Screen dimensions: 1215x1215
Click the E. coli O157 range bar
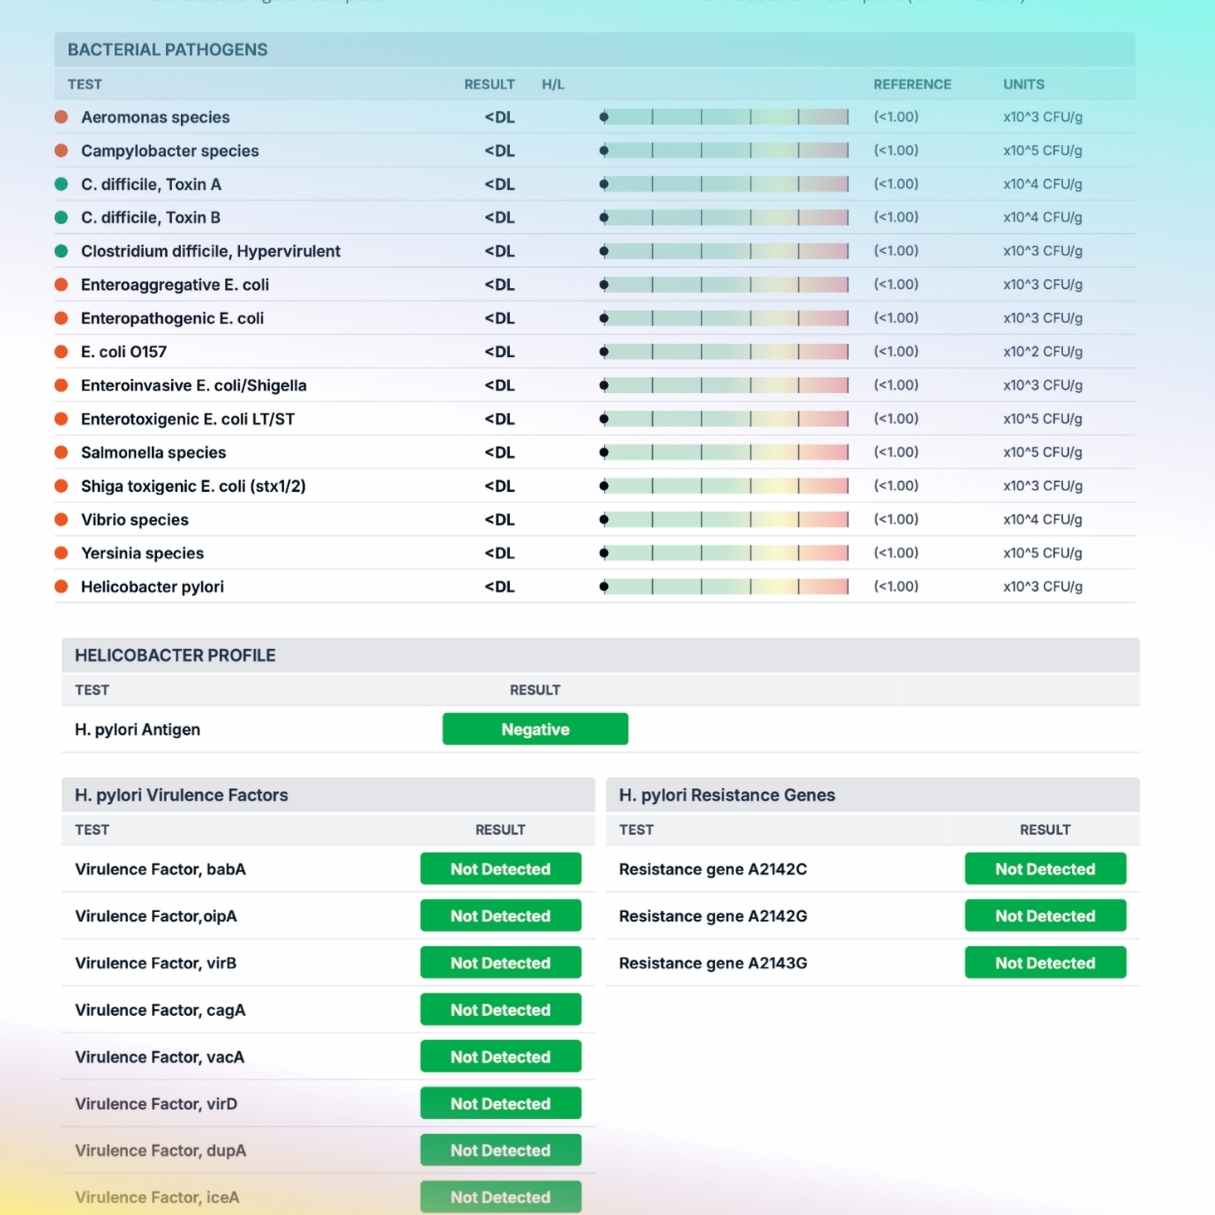coord(725,352)
